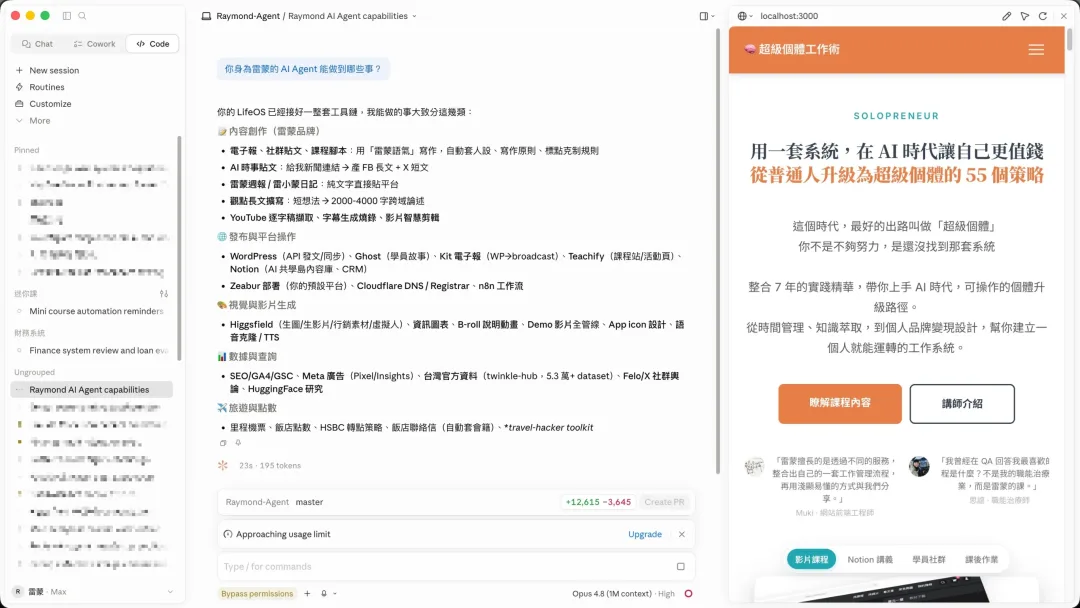
Task: Click the New session plus icon
Action: [x=19, y=70]
